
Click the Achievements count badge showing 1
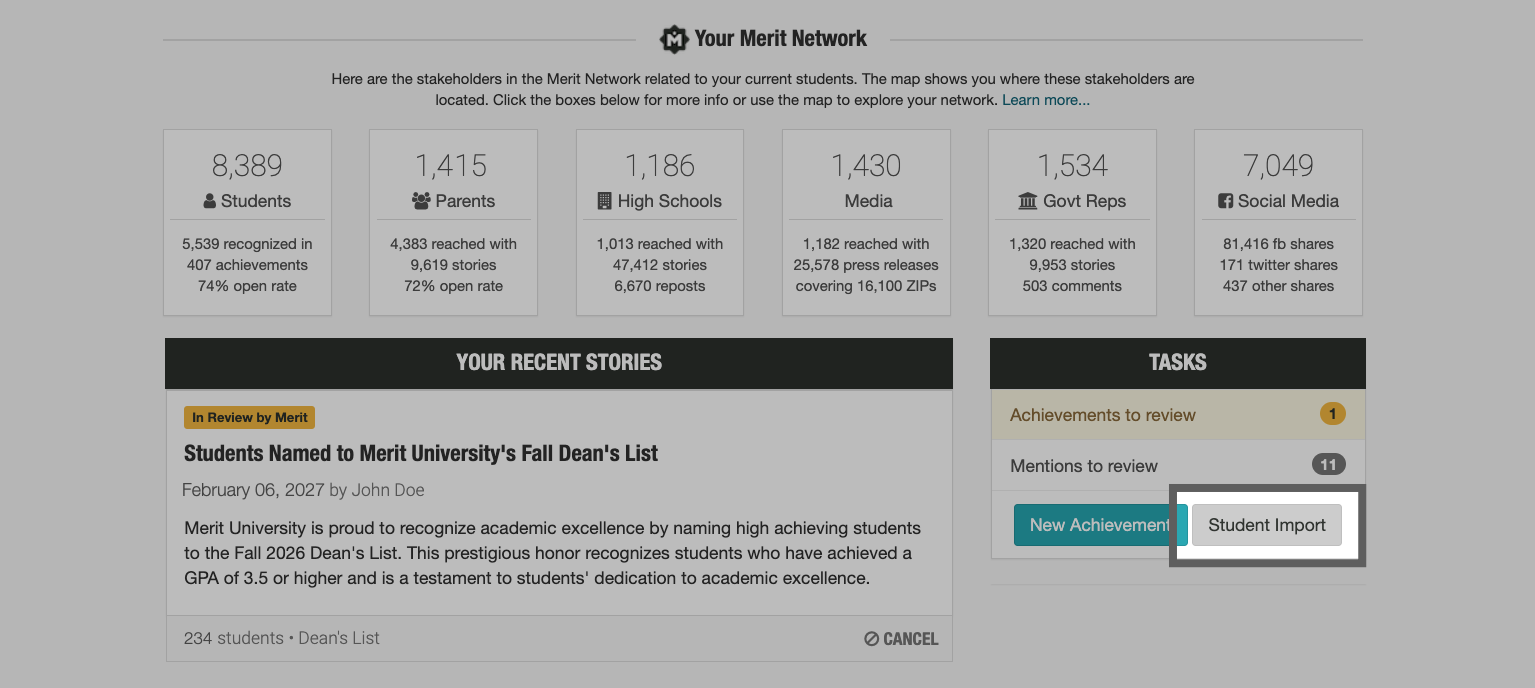tap(1332, 414)
